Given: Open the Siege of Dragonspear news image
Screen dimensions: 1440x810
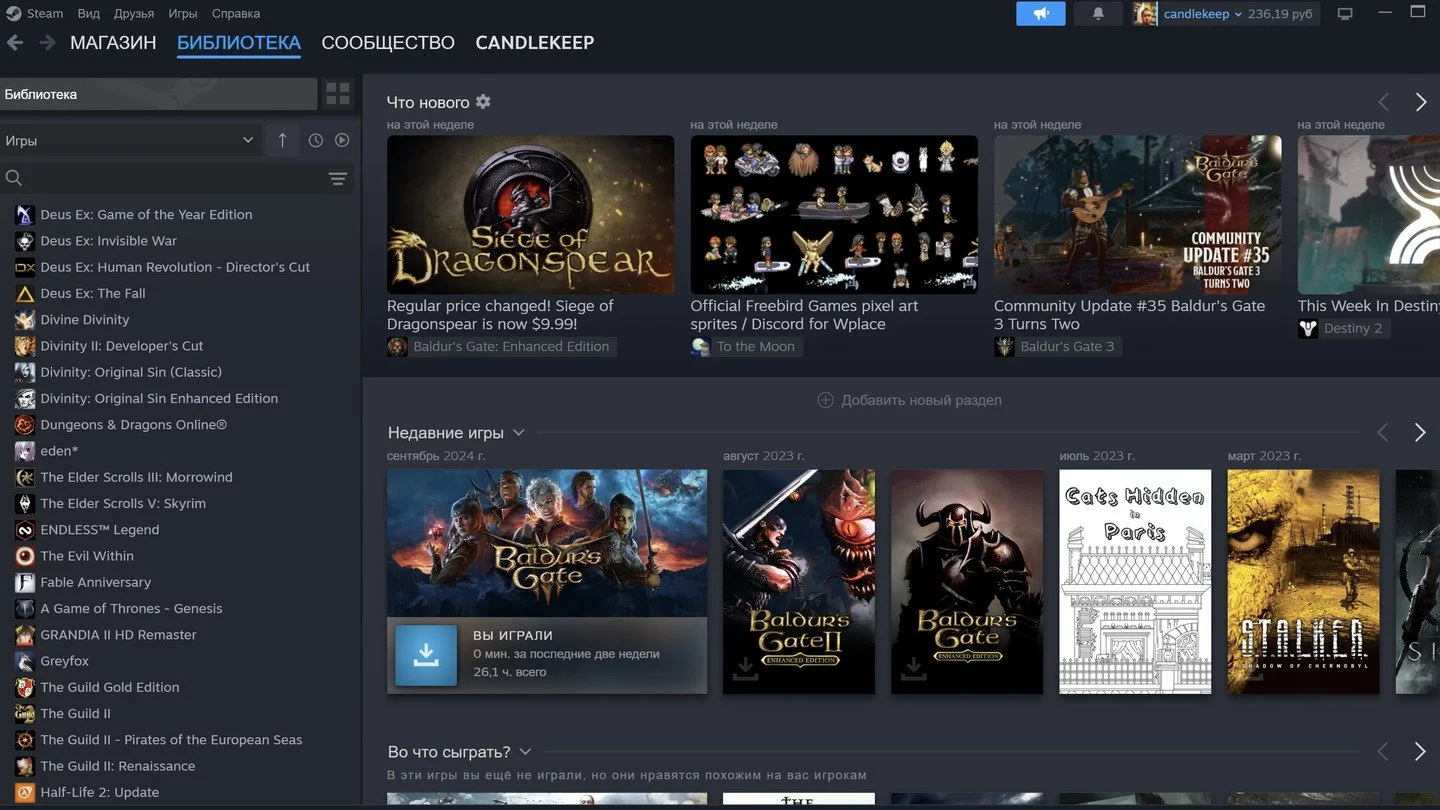Looking at the screenshot, I should pos(530,214).
